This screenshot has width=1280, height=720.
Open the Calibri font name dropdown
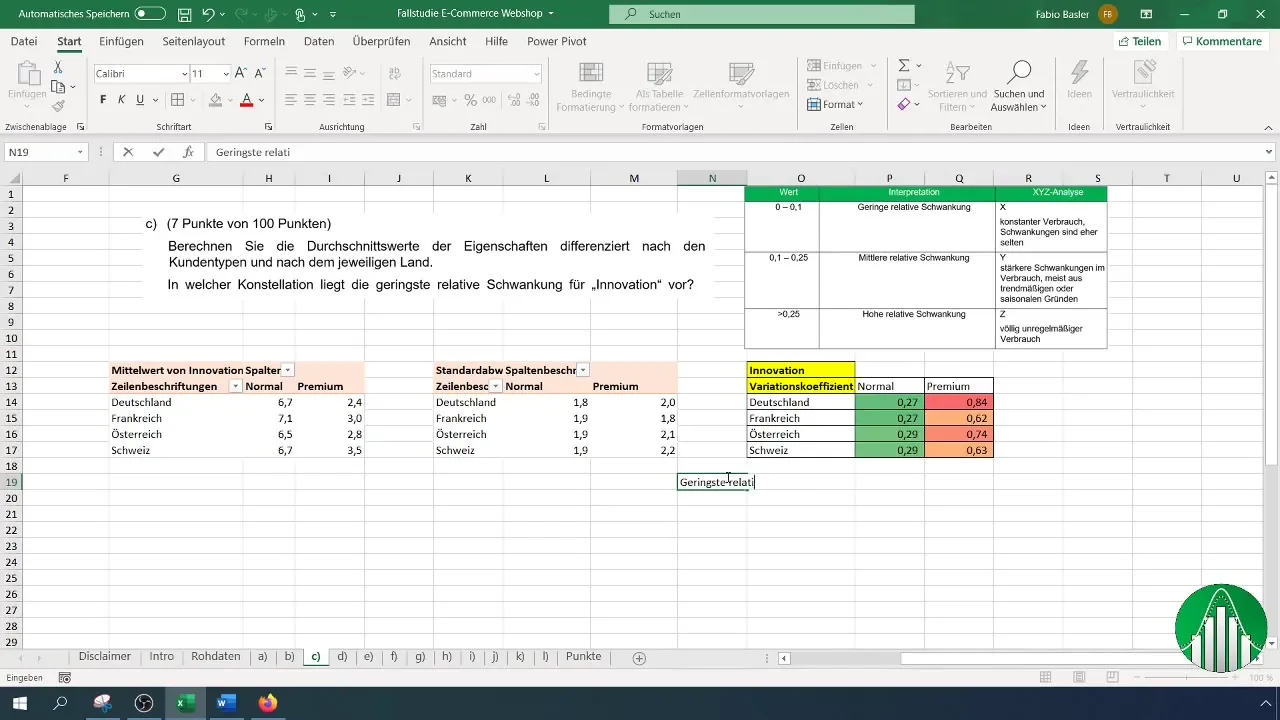click(185, 74)
